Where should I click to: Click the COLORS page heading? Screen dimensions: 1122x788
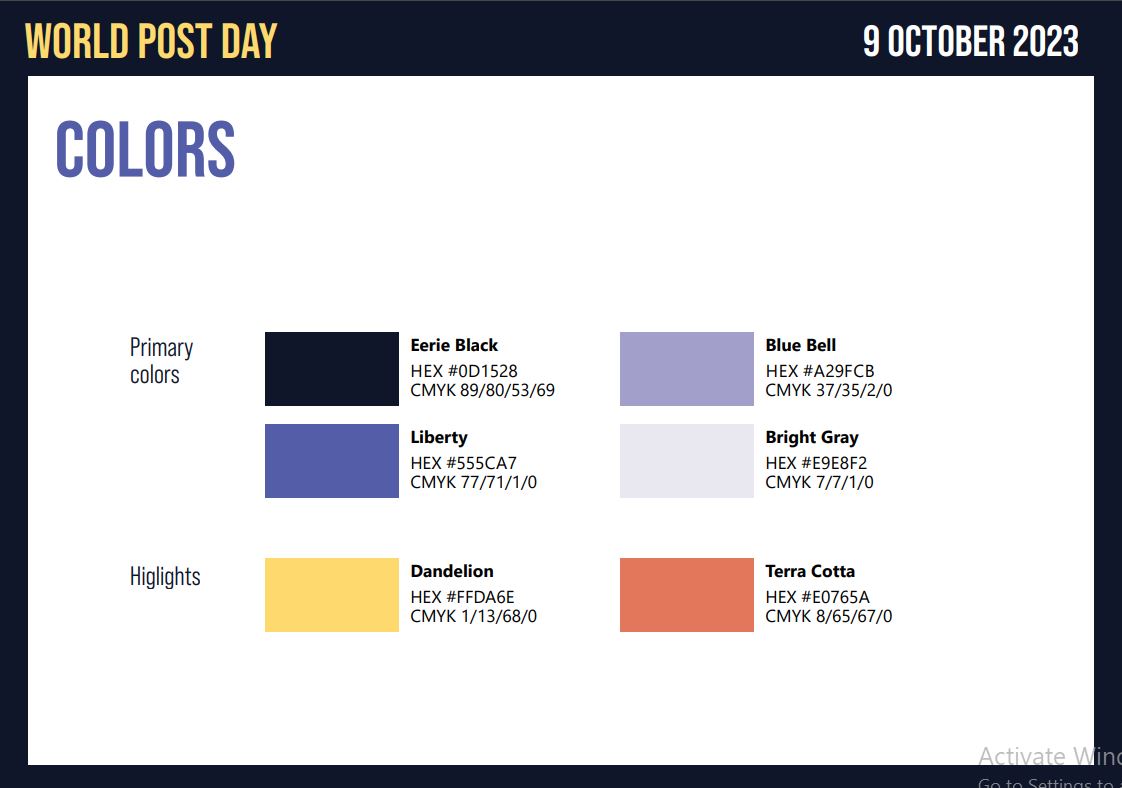pyautogui.click(x=145, y=149)
